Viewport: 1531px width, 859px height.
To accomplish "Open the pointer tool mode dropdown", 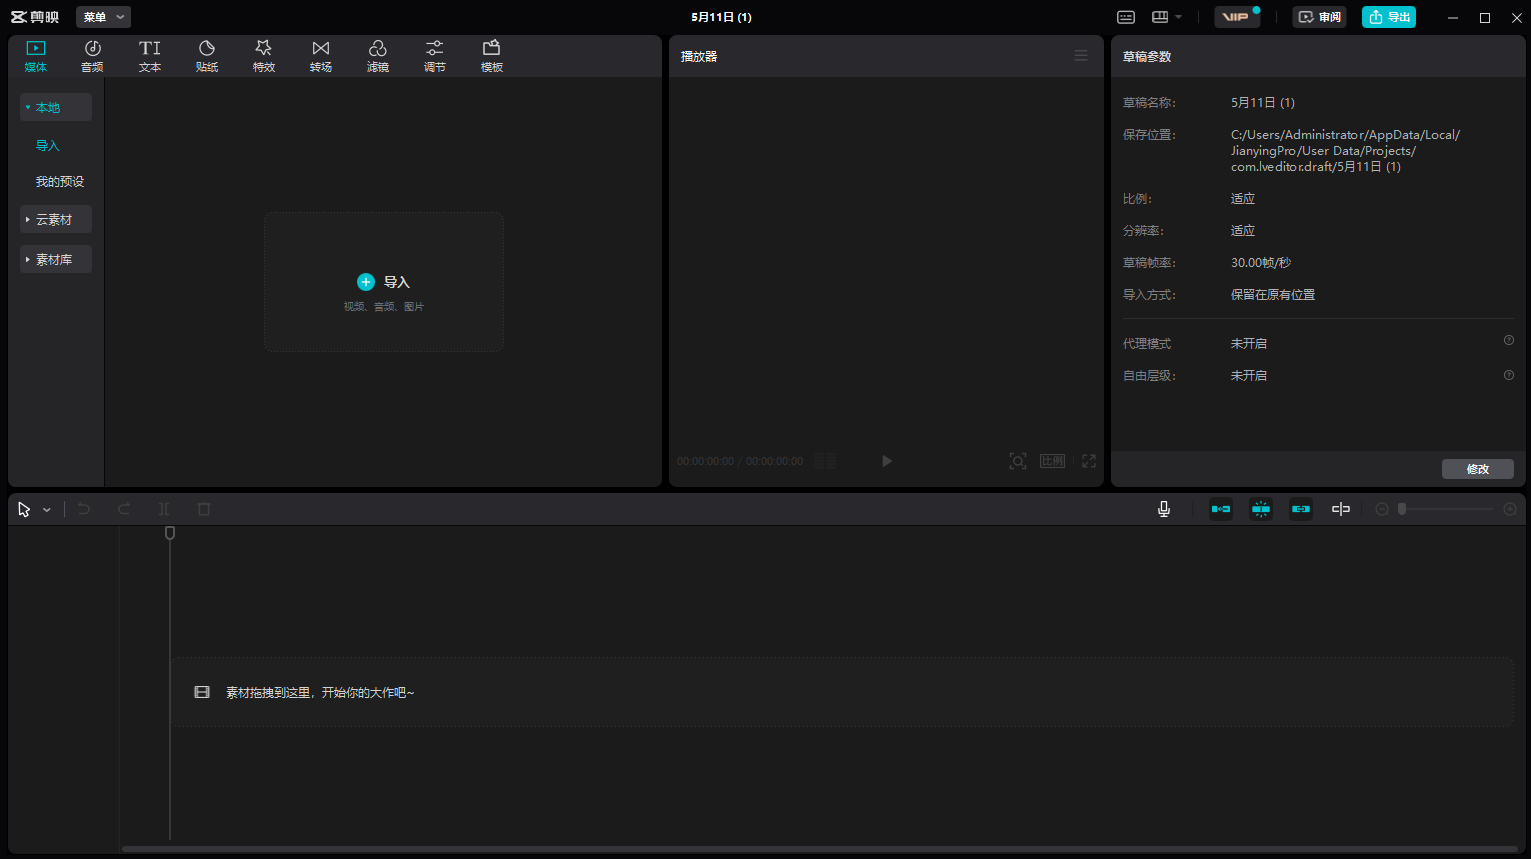I will (x=47, y=510).
